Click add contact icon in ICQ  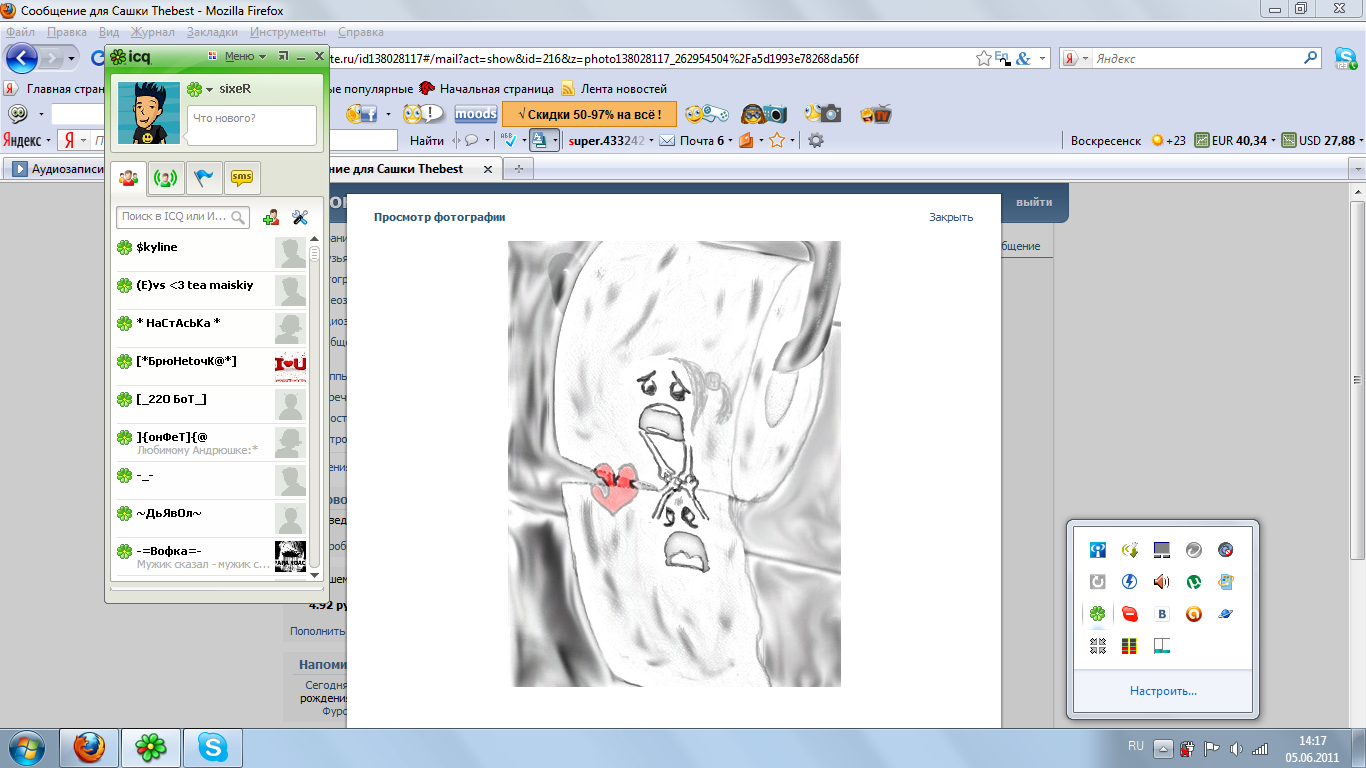(270, 217)
